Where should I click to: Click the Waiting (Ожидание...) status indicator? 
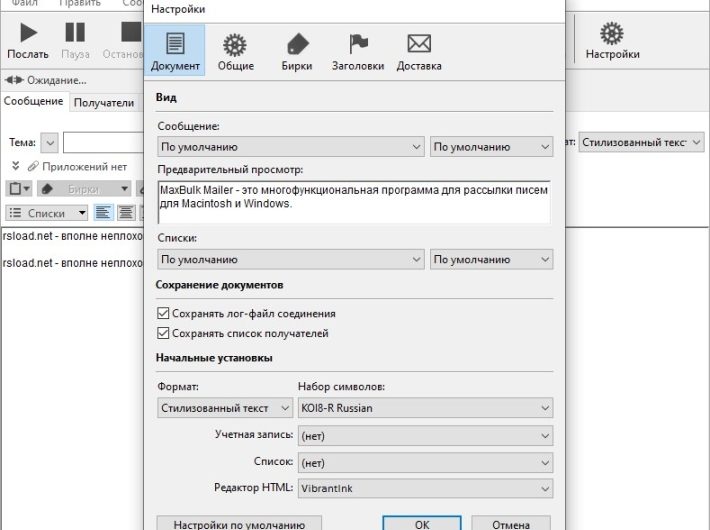(x=45, y=80)
